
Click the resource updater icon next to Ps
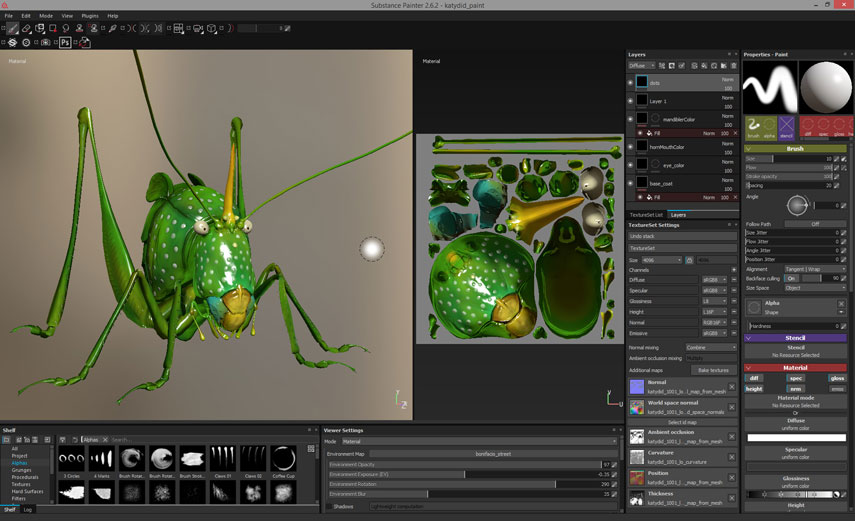[85, 43]
